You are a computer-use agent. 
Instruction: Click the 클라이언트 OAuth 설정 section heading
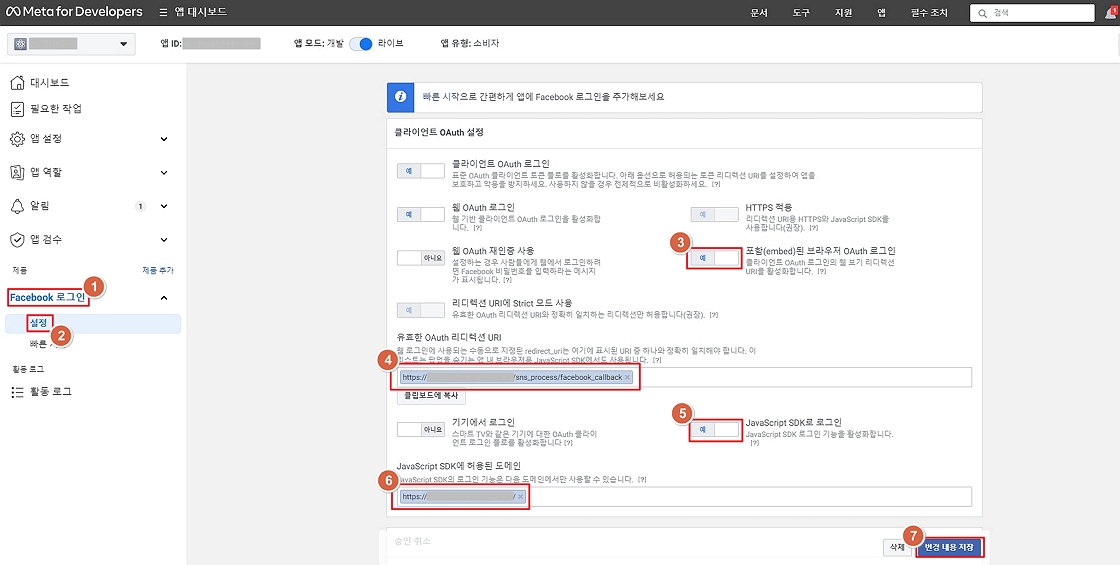click(x=439, y=132)
